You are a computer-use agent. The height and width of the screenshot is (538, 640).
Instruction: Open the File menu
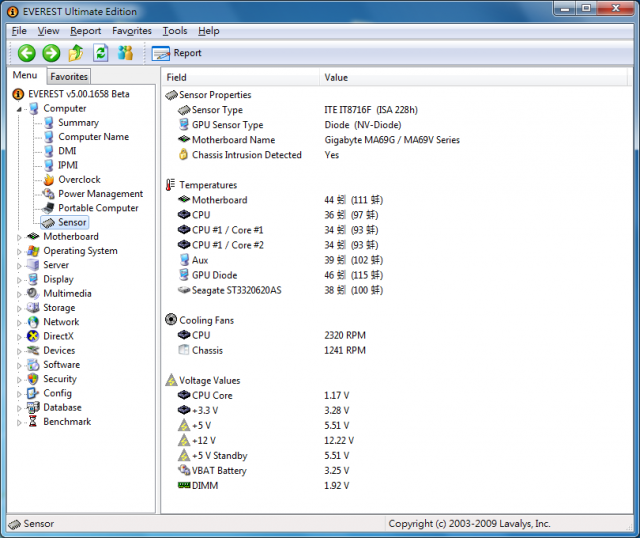pyautogui.click(x=19, y=31)
